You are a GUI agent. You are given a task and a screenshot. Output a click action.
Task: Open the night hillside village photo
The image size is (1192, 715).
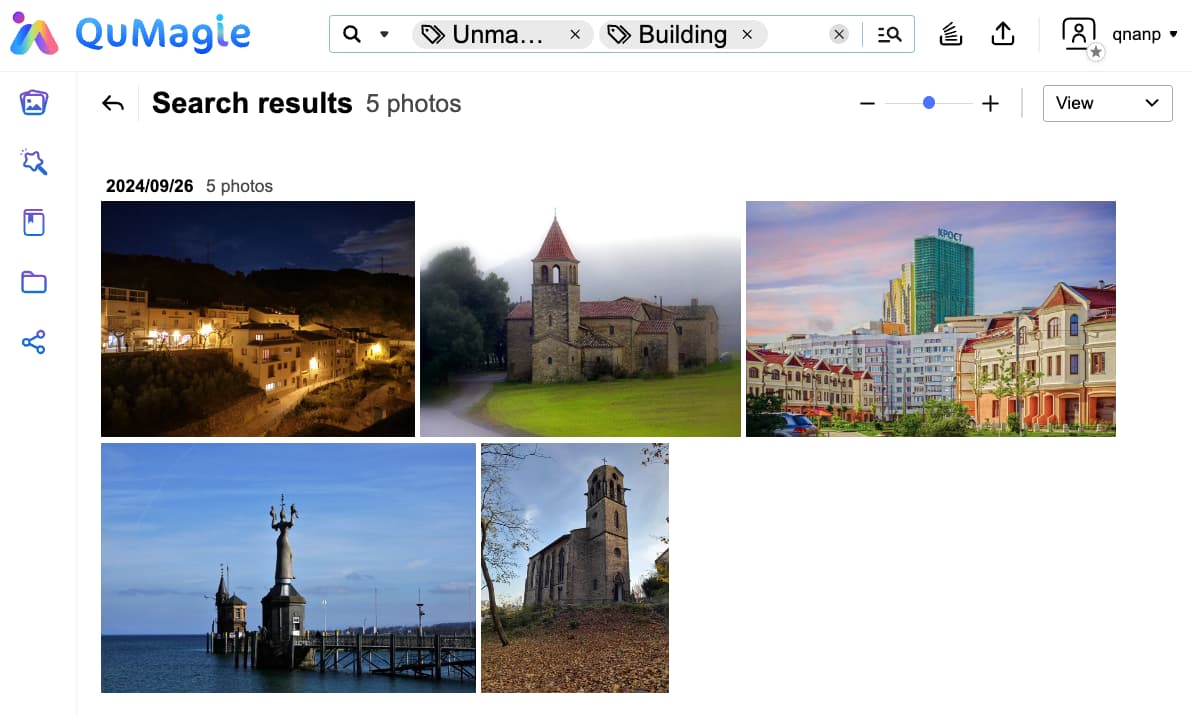[x=258, y=319]
